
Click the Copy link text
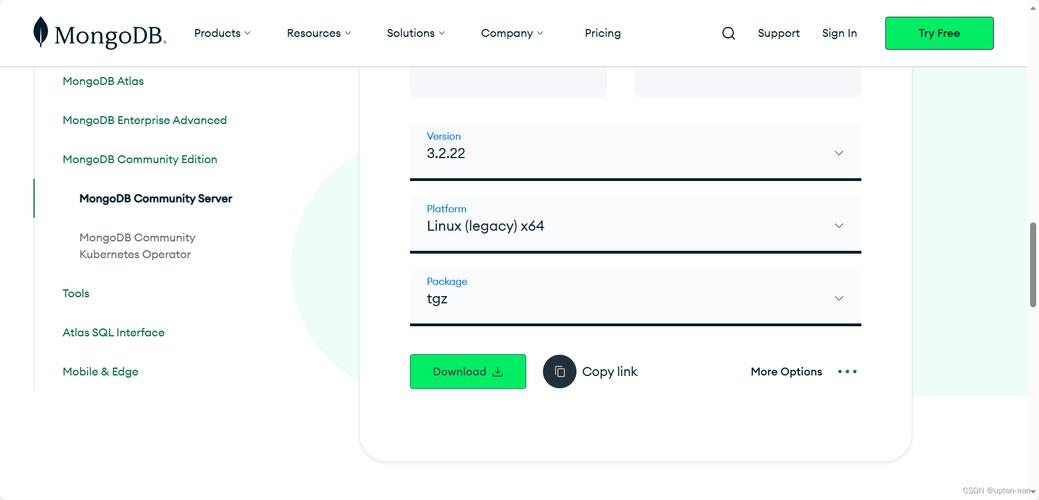[610, 372]
